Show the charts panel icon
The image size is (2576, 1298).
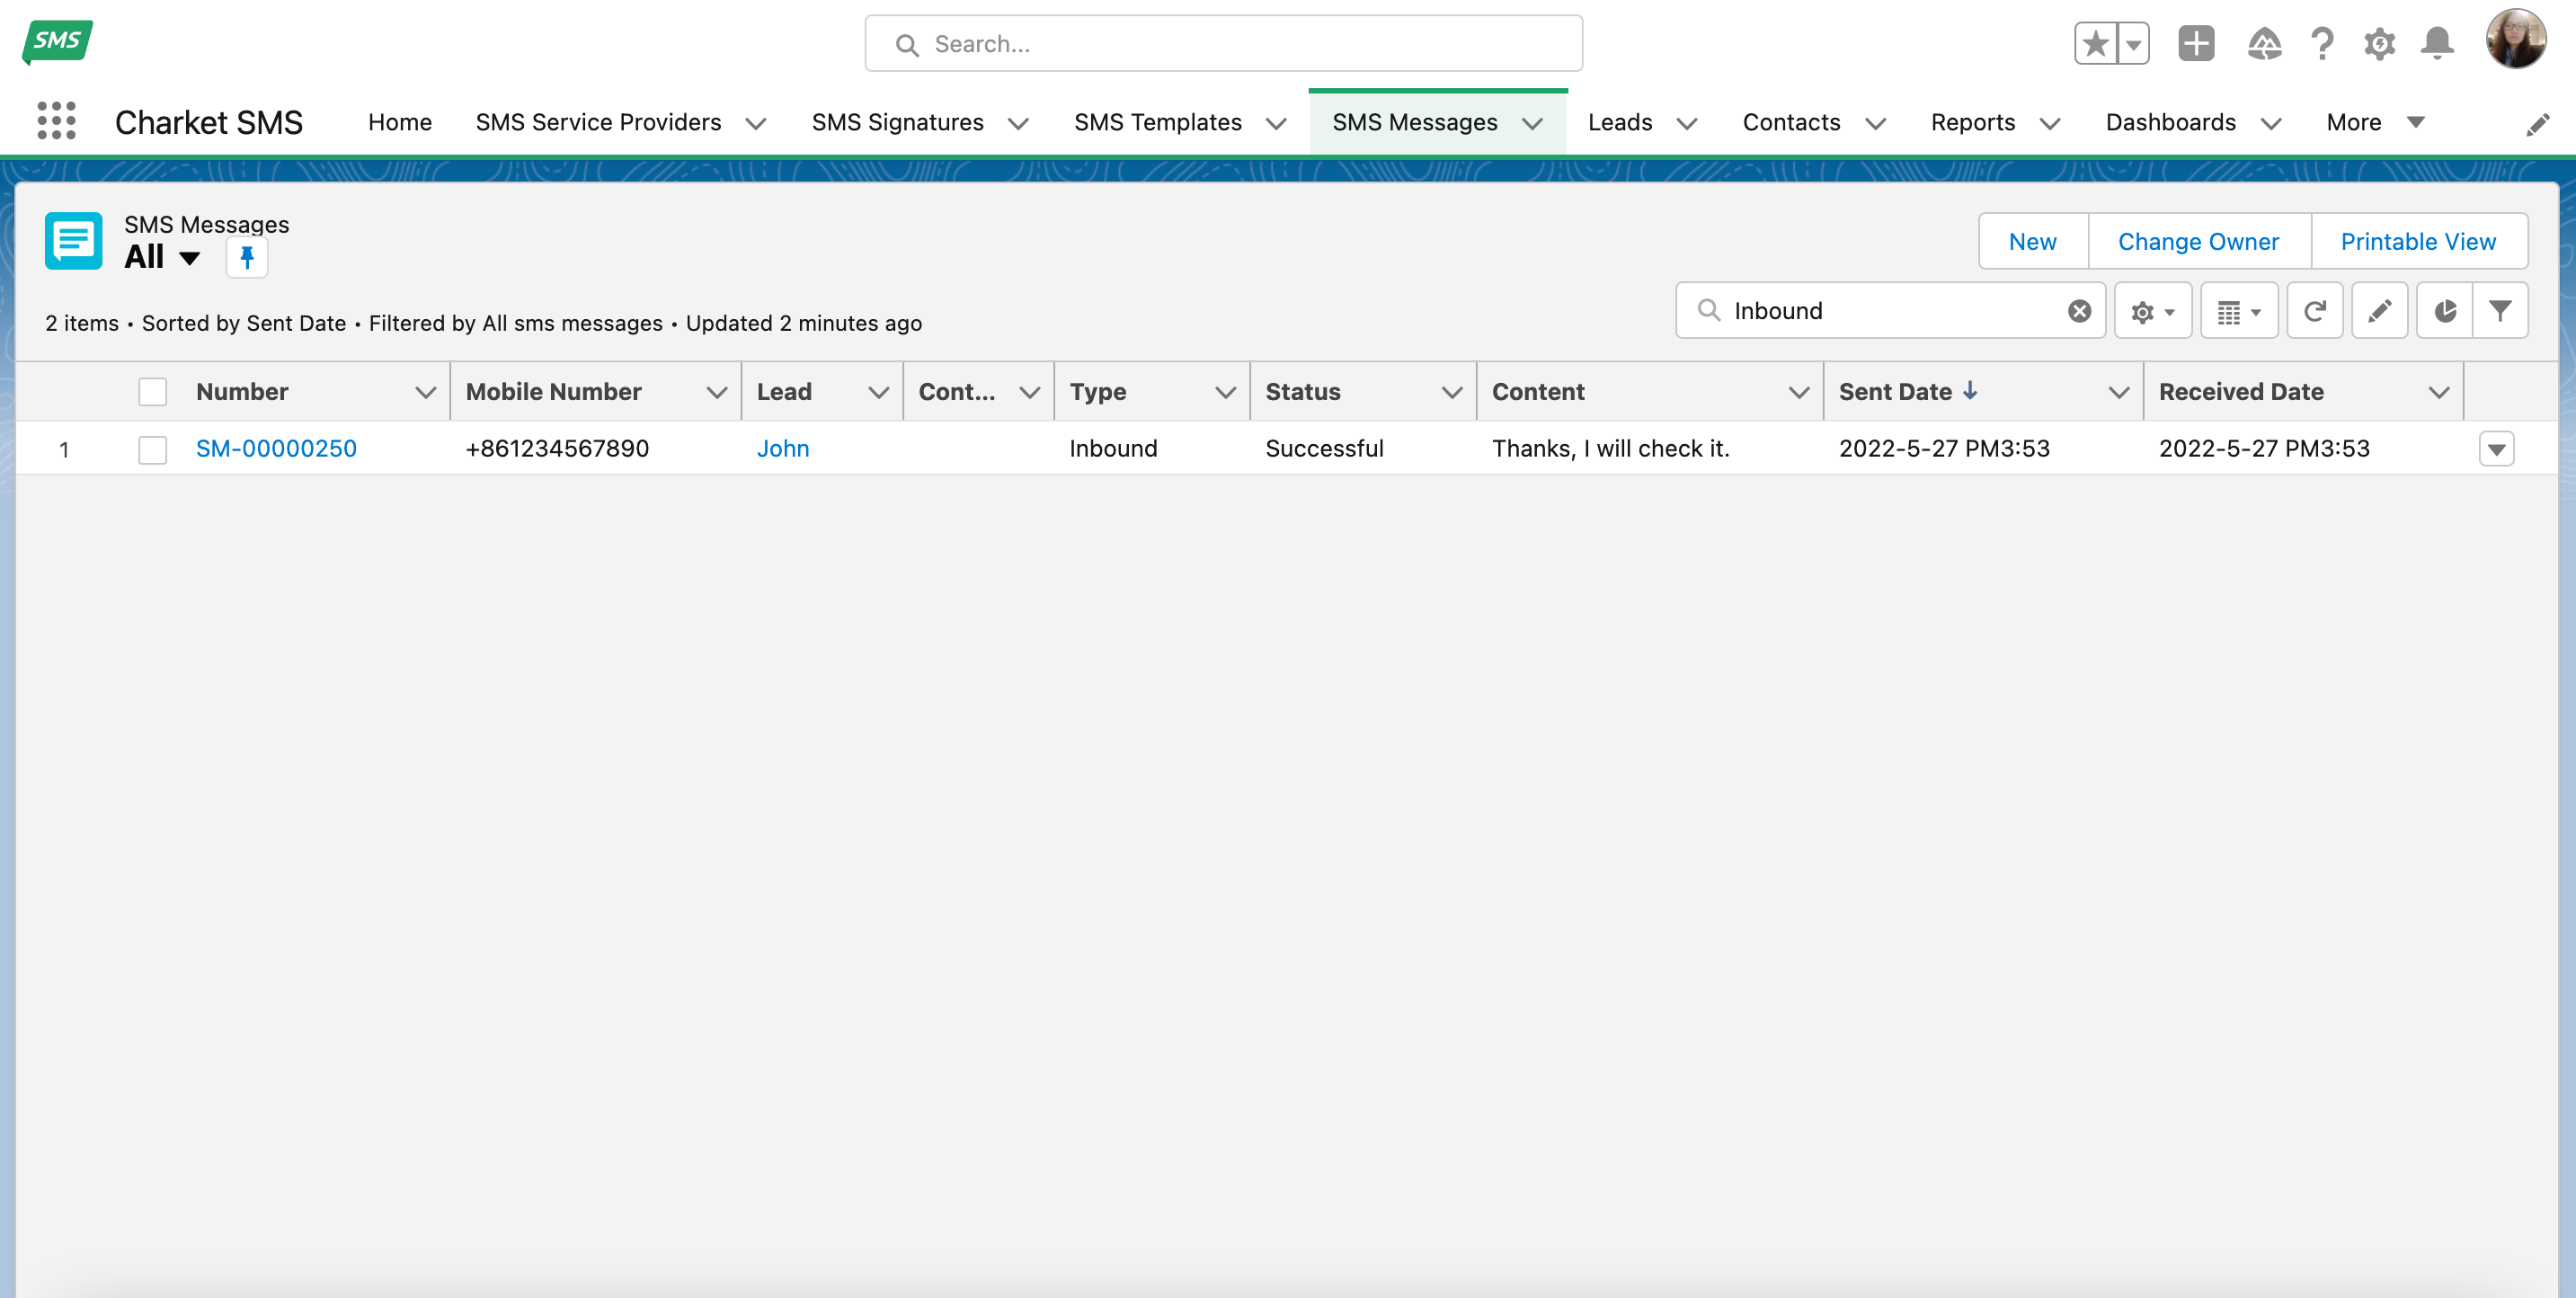point(2444,311)
